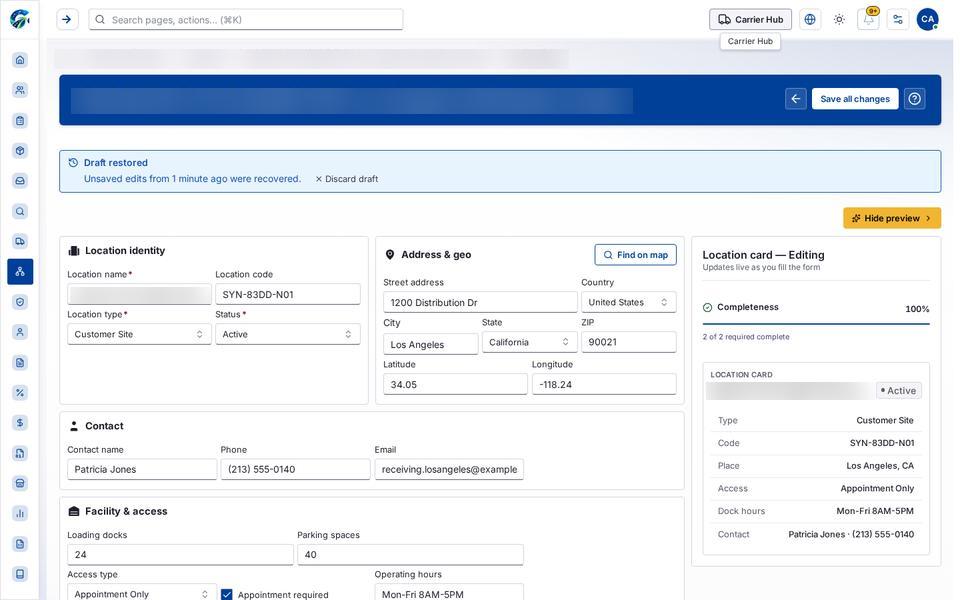
Task: Click the Loading docks field
Action: 181,555
